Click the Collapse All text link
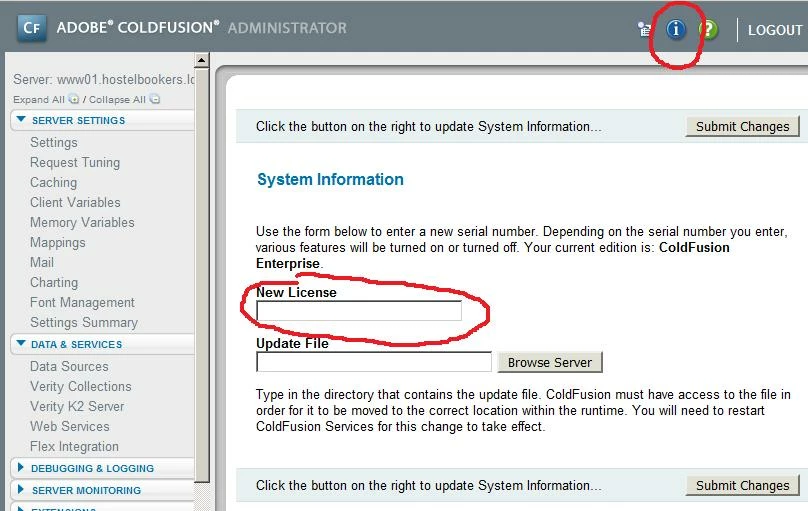808x511 pixels. coord(117,99)
